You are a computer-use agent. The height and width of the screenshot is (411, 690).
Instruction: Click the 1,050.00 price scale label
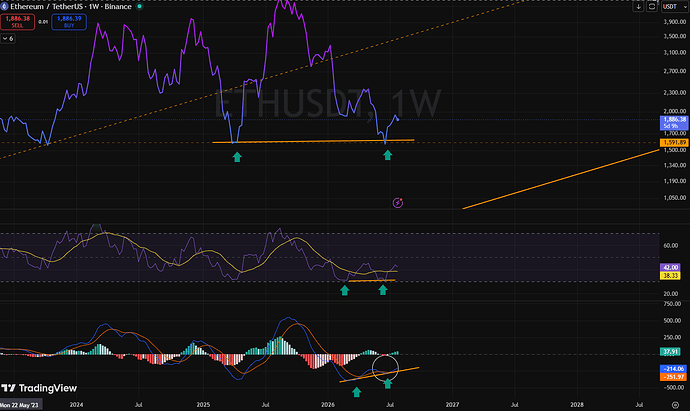675,198
